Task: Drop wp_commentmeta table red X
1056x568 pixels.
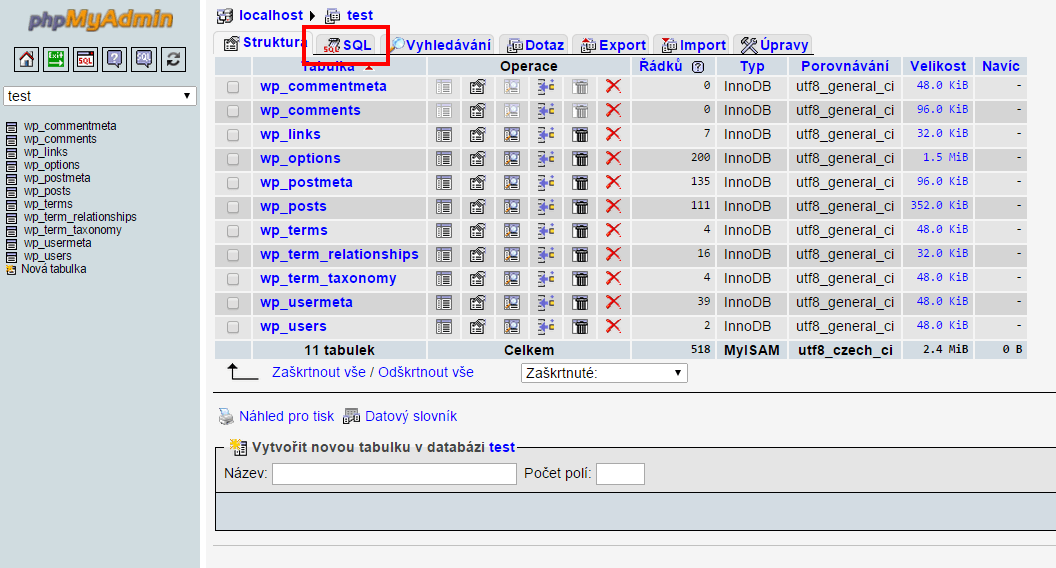Action: coord(613,86)
